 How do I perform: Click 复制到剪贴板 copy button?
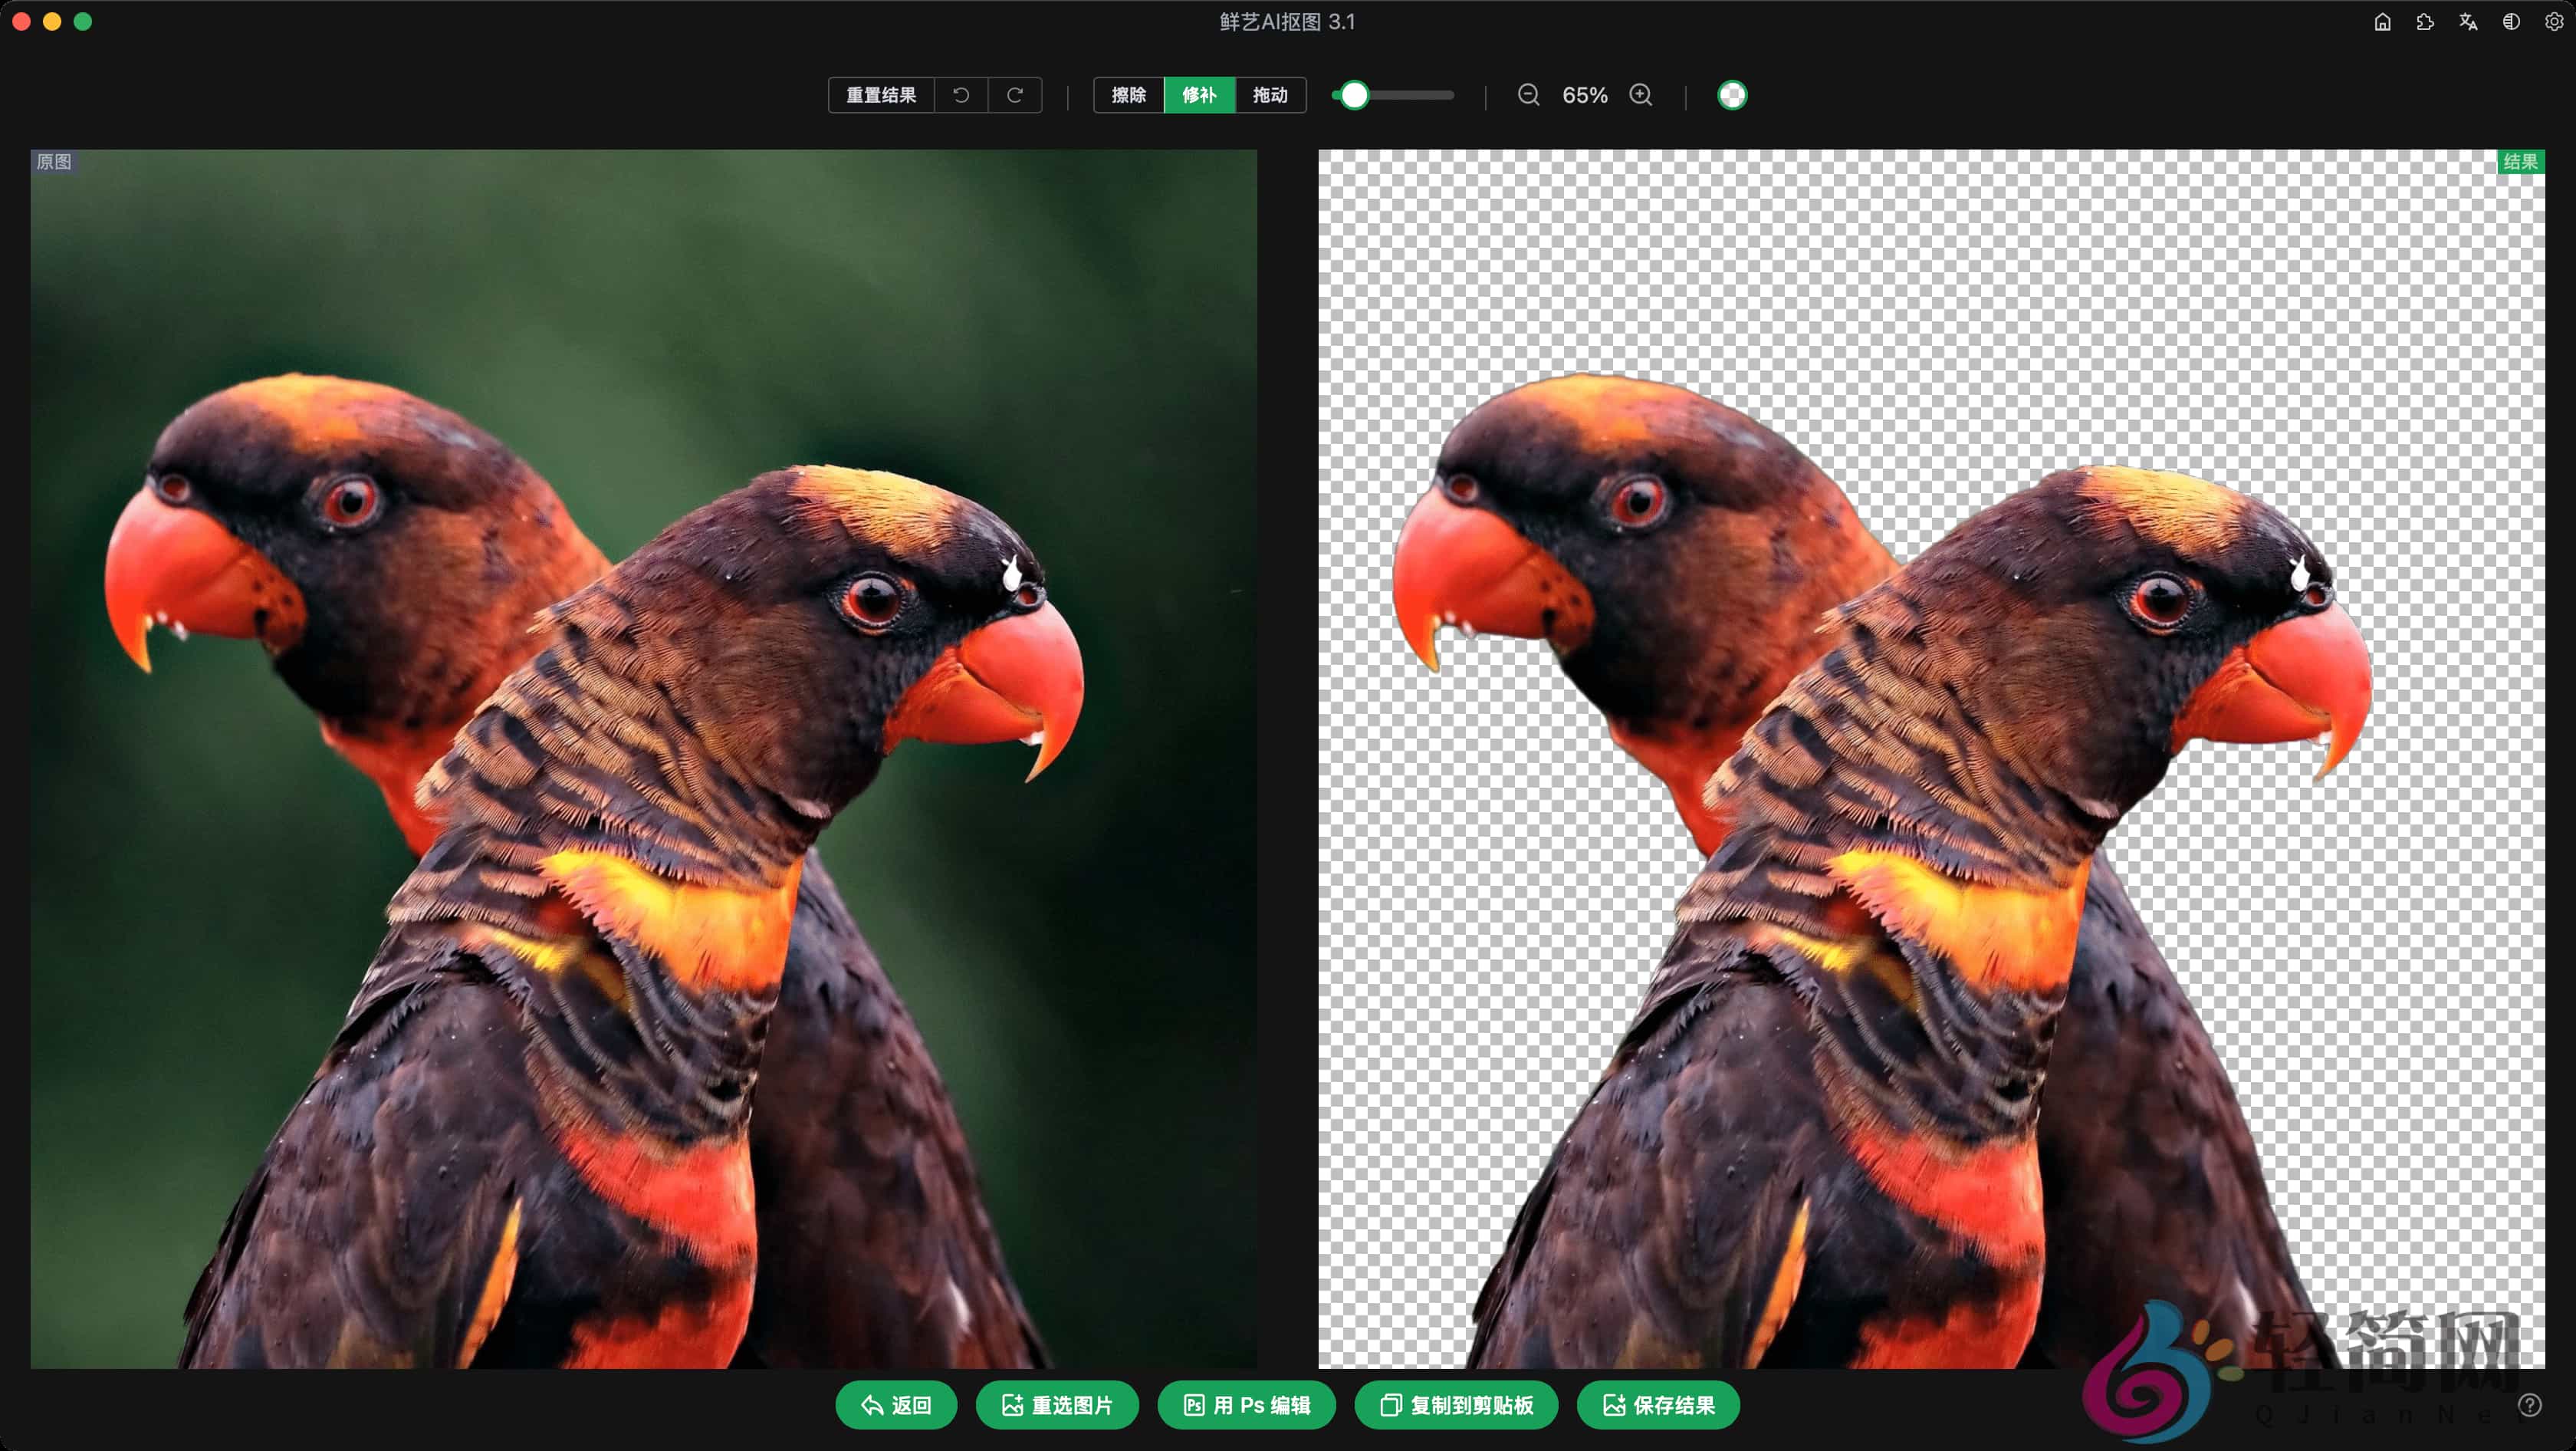1456,1405
